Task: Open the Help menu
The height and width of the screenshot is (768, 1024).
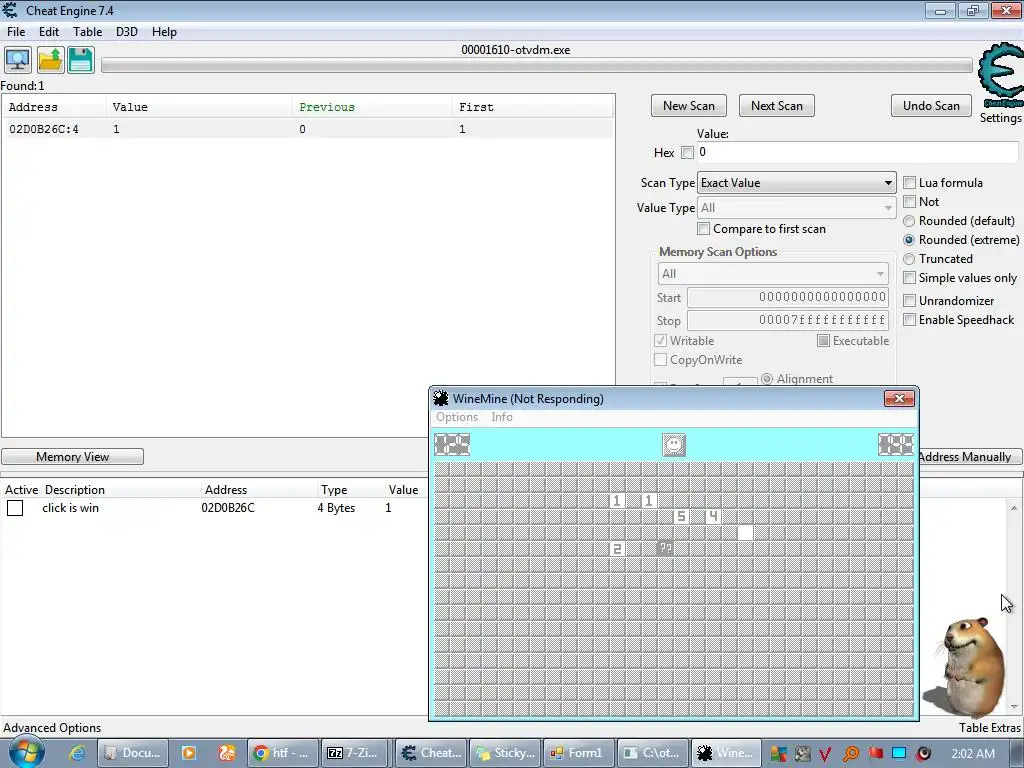Action: (x=165, y=32)
